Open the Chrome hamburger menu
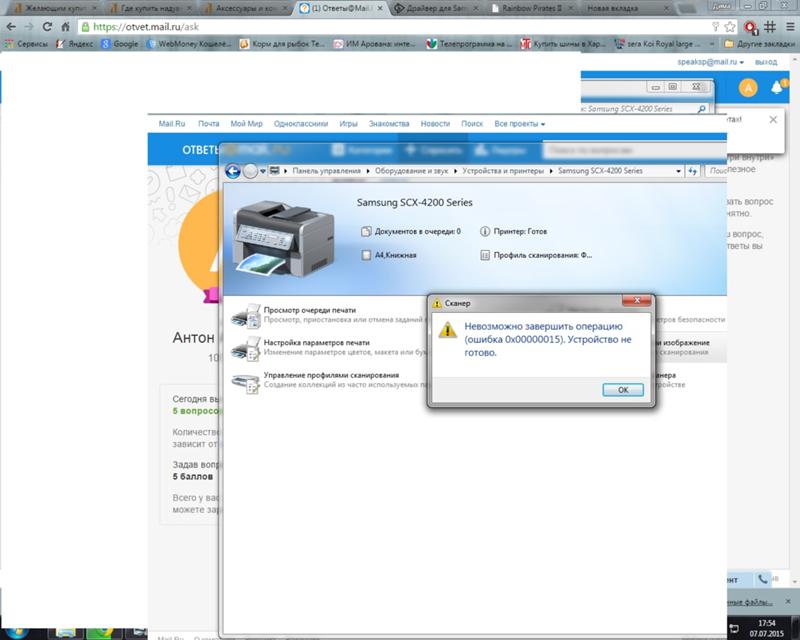Image resolution: width=800 pixels, height=640 pixels. (x=790, y=27)
